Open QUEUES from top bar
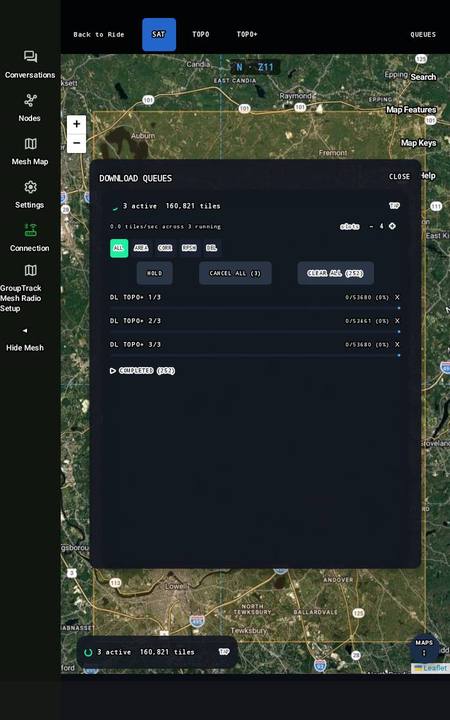Screen dimensions: 450x720 (423, 34)
